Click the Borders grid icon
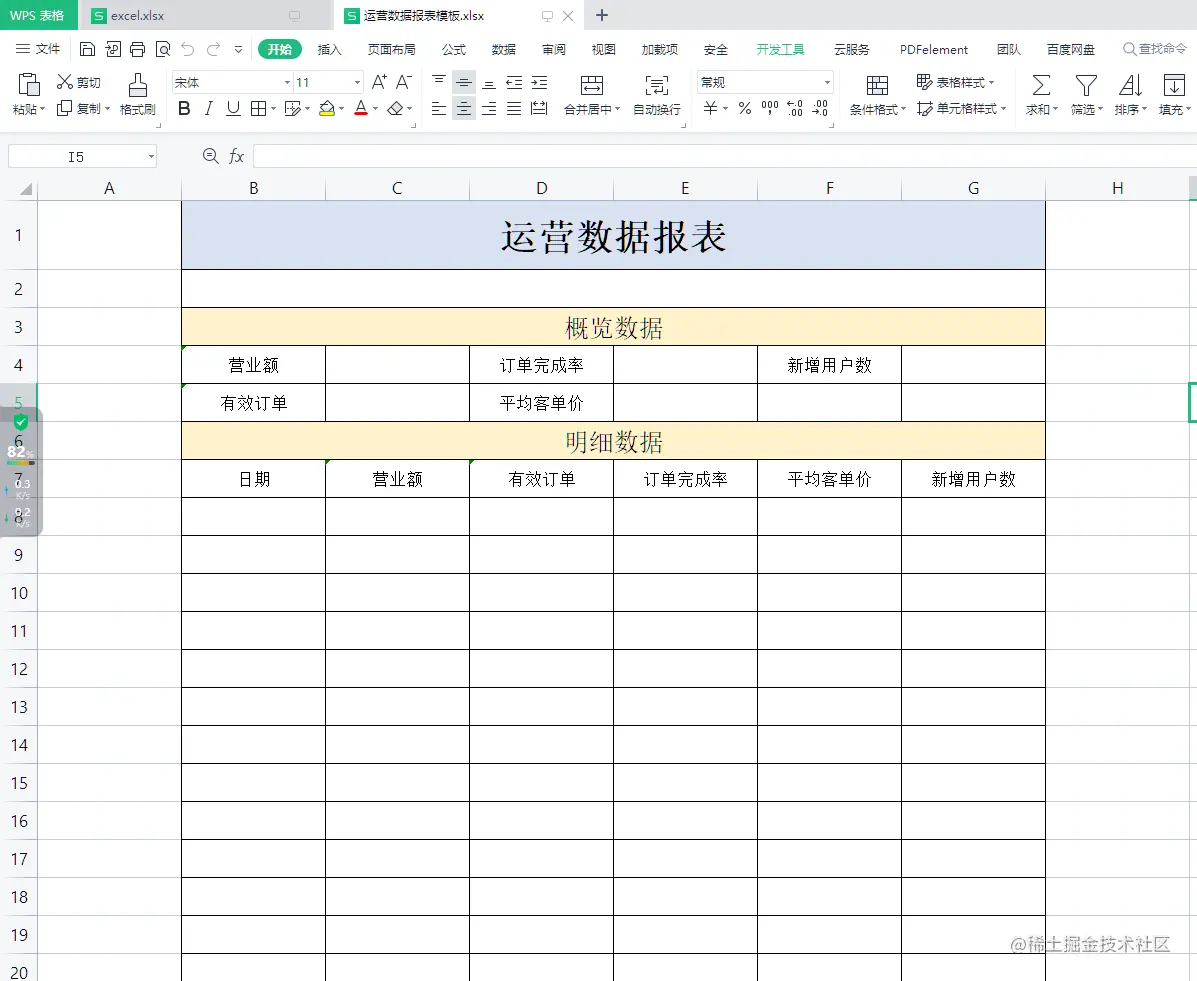The image size is (1197, 981). 259,108
